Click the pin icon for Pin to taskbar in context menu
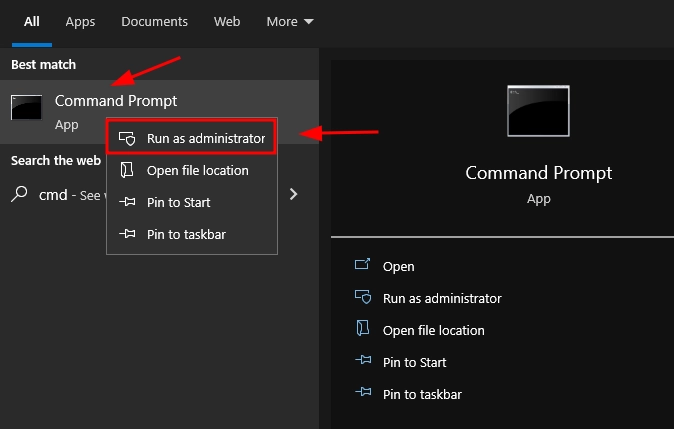 pyautogui.click(x=127, y=234)
